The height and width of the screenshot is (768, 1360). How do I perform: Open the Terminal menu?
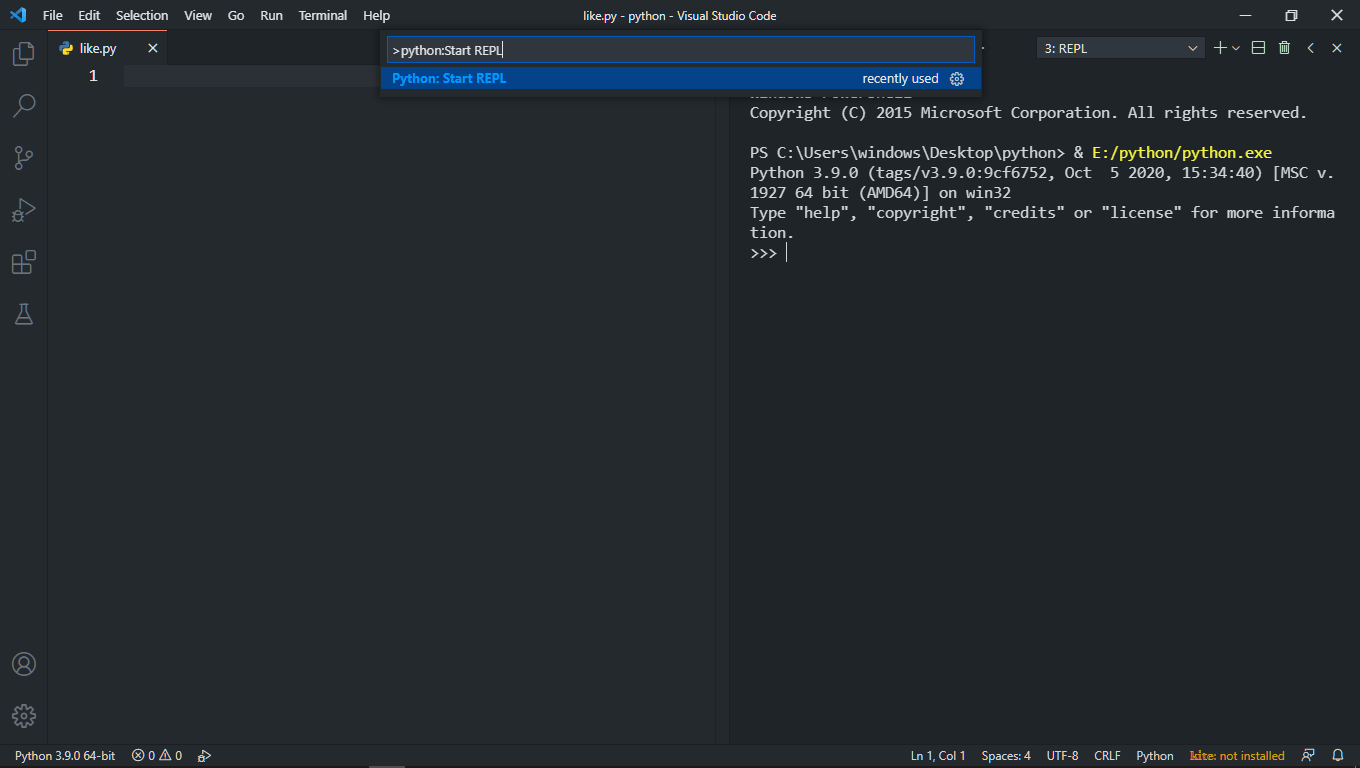(x=323, y=15)
